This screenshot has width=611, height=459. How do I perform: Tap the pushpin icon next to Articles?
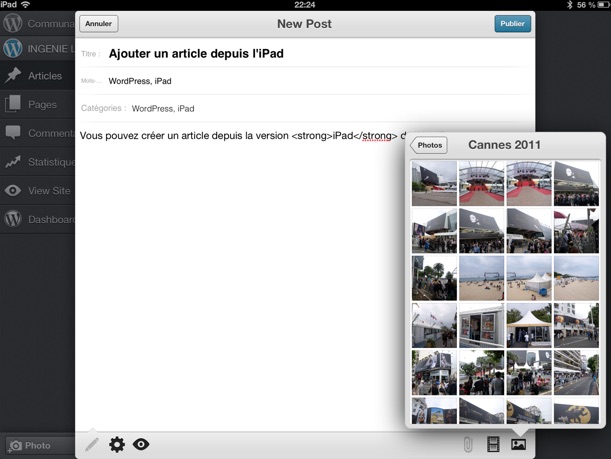pos(13,75)
